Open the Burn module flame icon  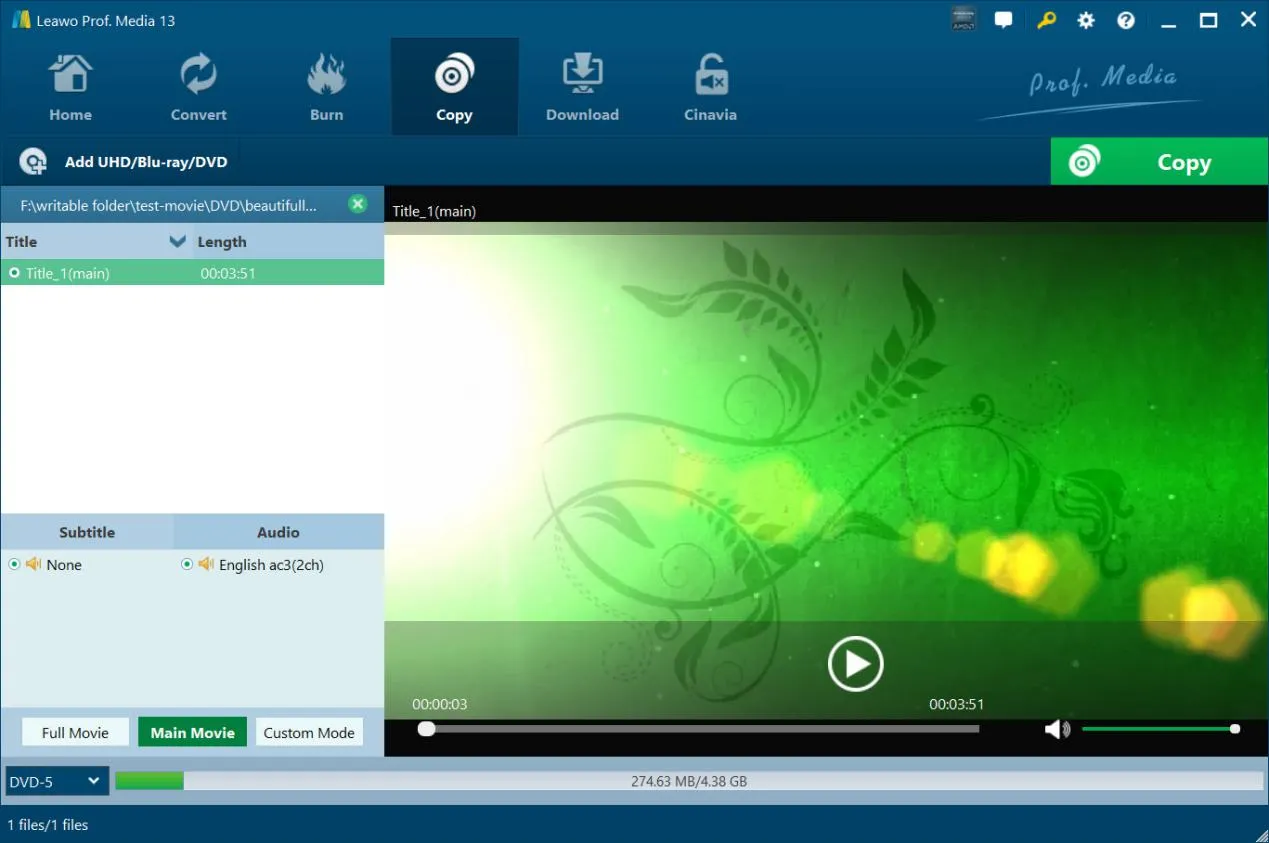pyautogui.click(x=326, y=75)
